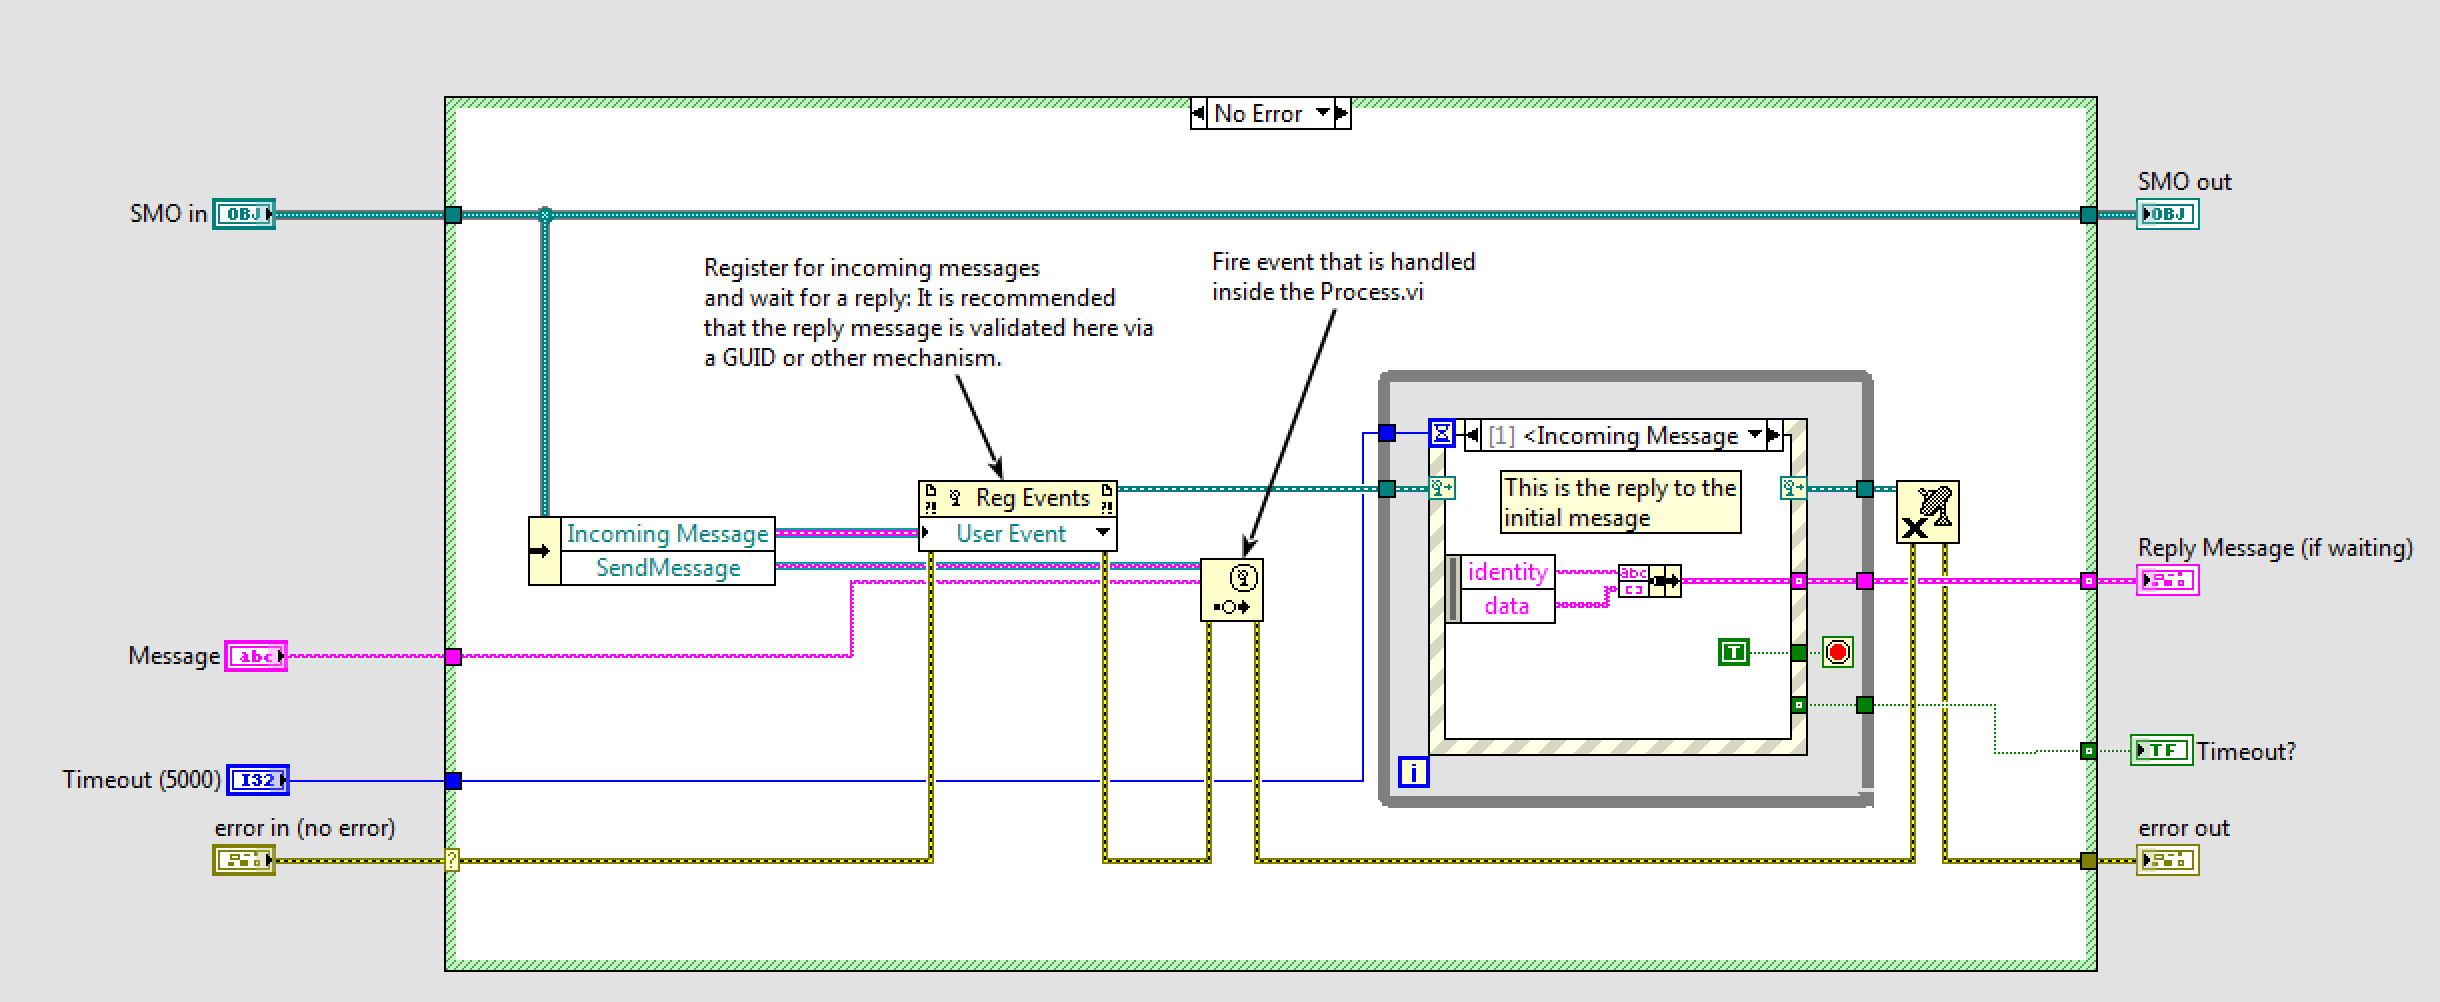Screen dimensions: 2440x1002
Task: Click the Bundle node after identity and data
Action: (1650, 581)
